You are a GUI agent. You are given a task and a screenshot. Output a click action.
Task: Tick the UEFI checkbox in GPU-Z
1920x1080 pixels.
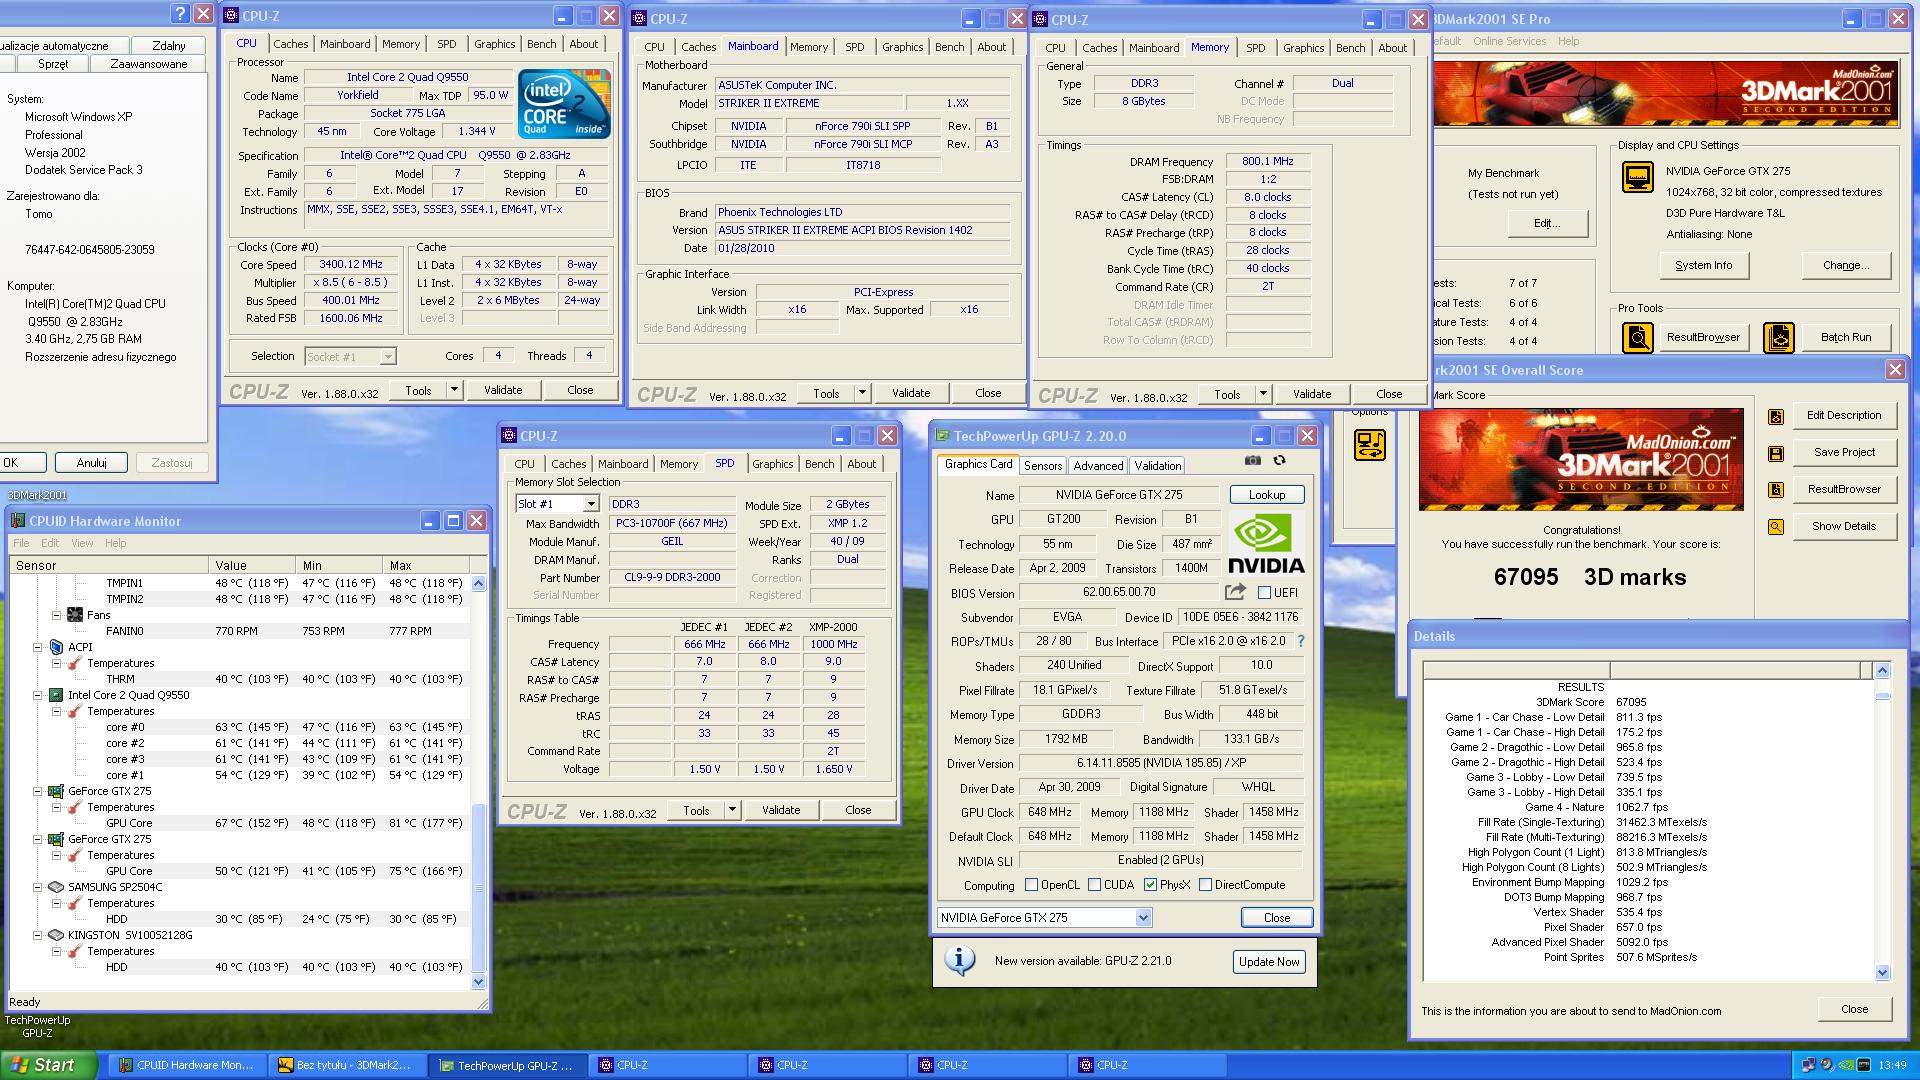[1264, 593]
